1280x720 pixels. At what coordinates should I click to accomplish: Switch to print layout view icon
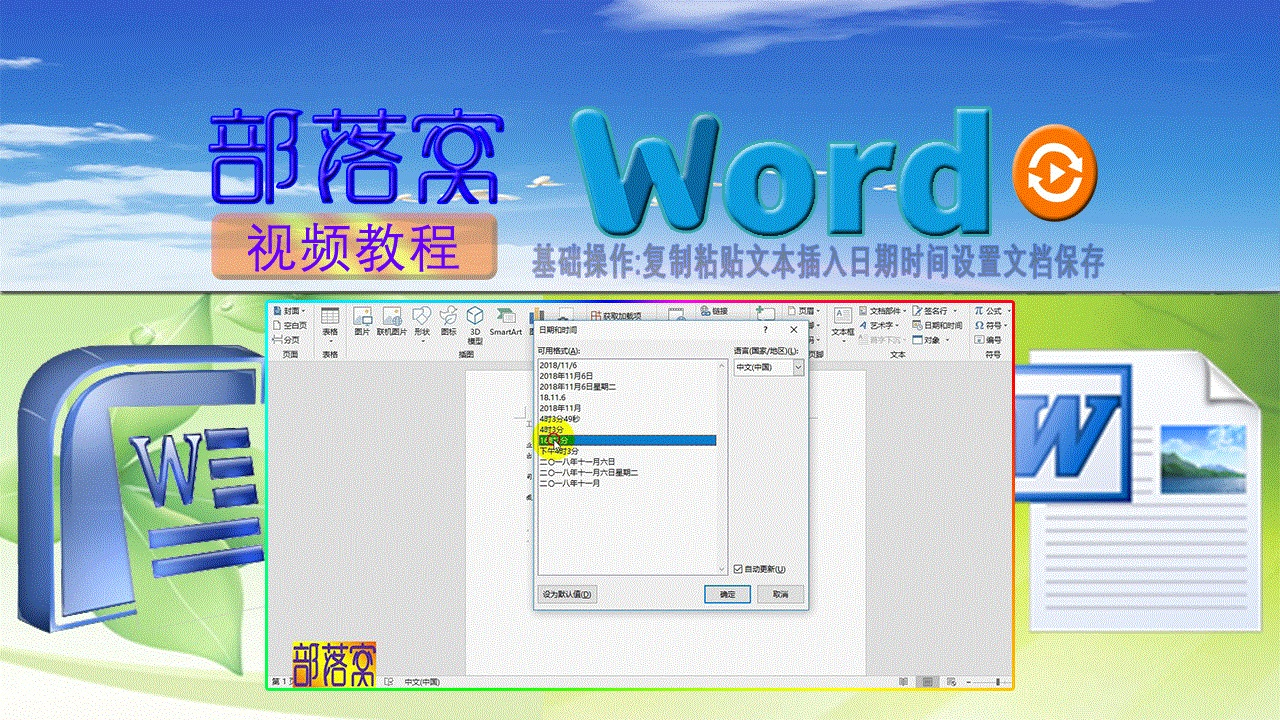929,682
